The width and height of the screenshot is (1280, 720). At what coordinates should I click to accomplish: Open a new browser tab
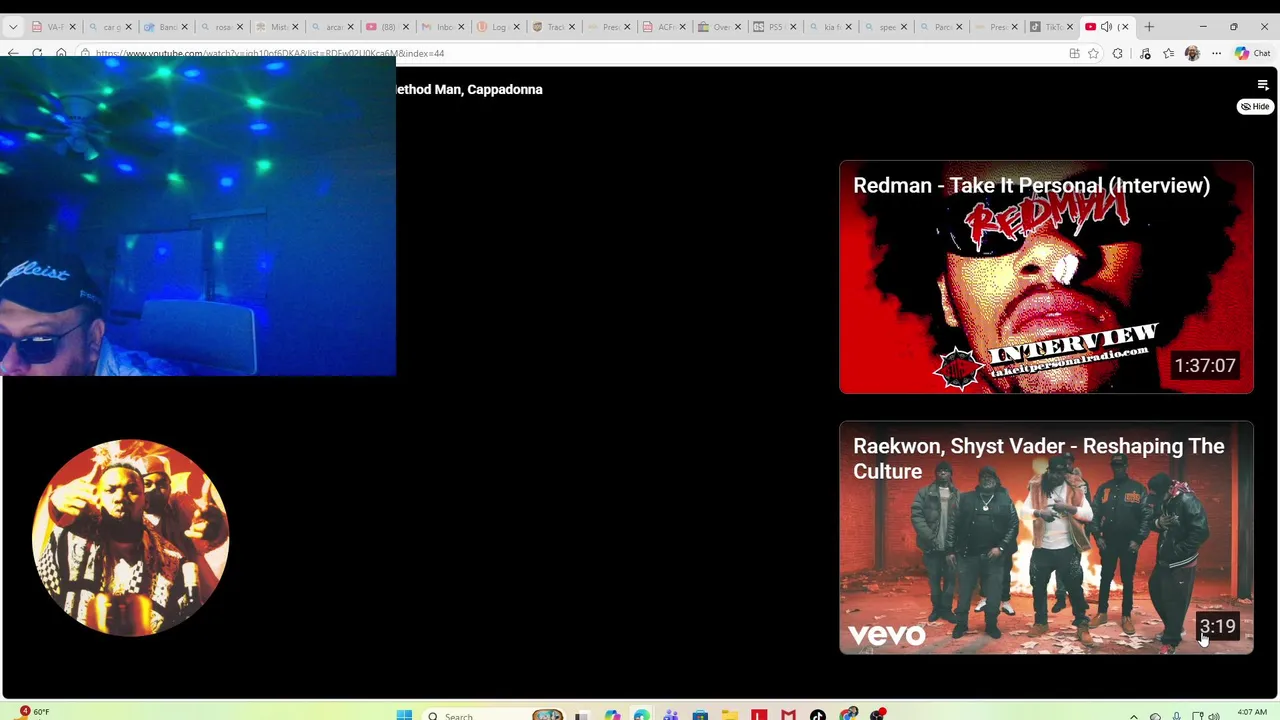coord(1149,27)
